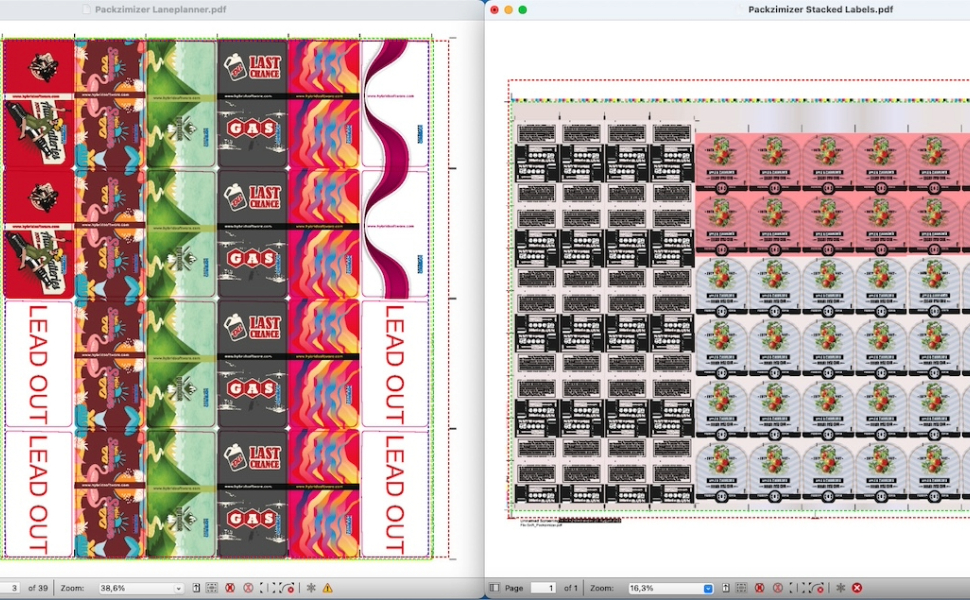Close the Stacked Labels window with red button
This screenshot has width=970, height=600.
coord(494,9)
